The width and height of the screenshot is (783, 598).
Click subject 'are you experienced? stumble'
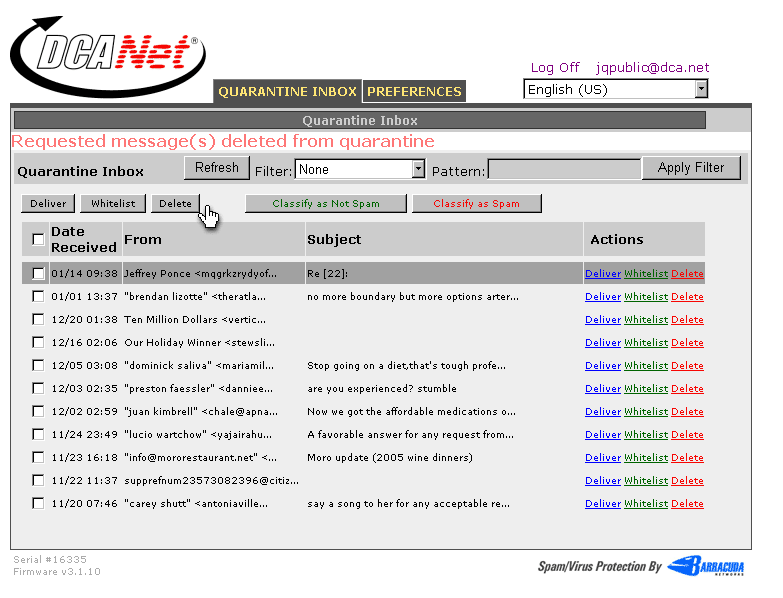382,388
